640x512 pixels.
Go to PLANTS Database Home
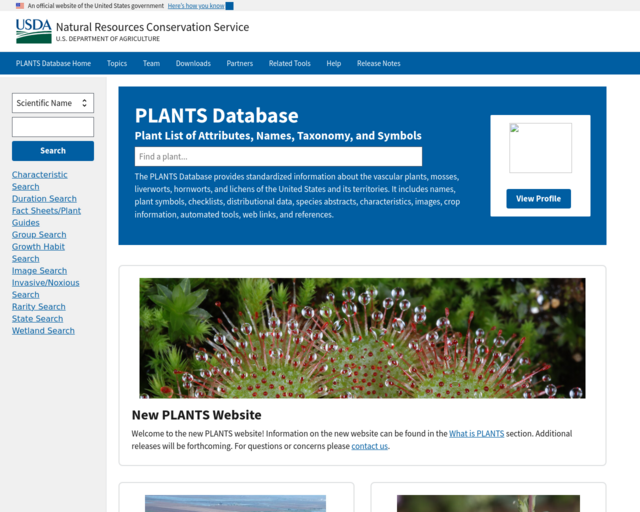coord(53,63)
